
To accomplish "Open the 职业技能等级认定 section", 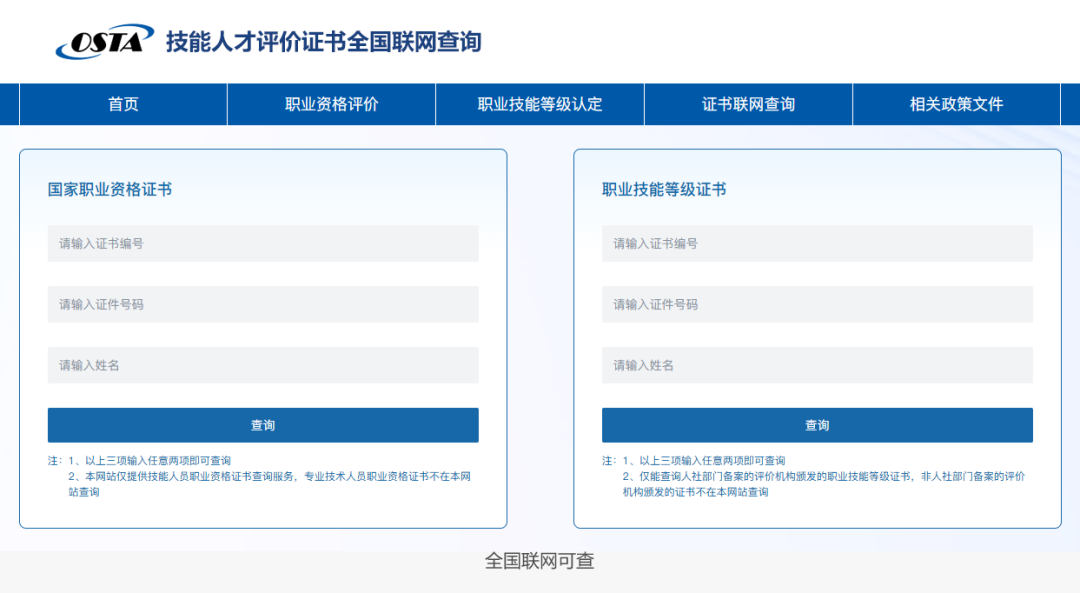I will [538, 104].
